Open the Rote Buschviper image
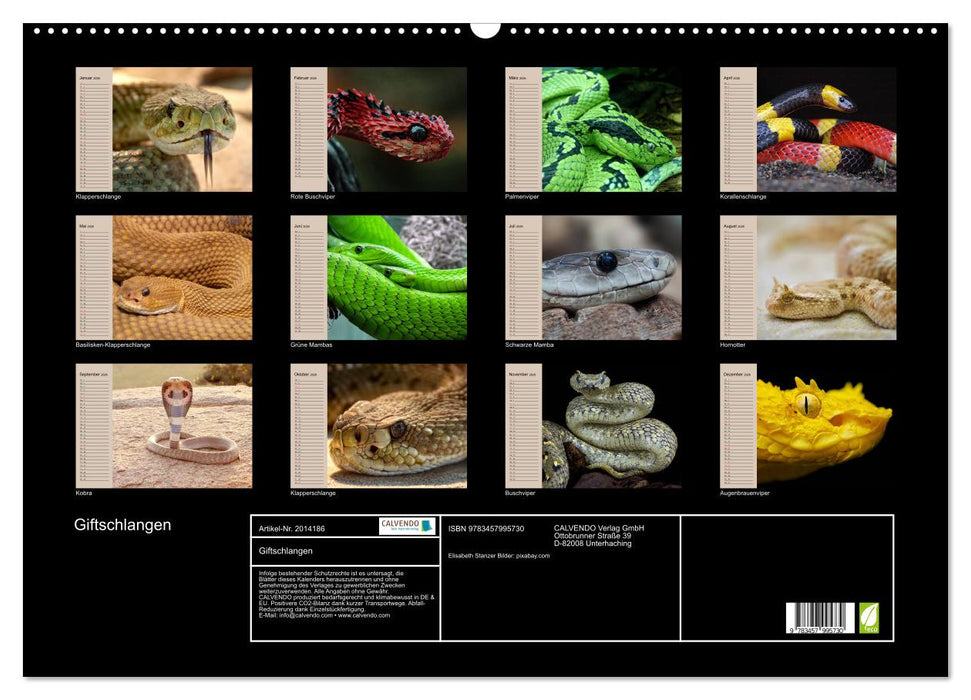Viewport: 971px width, 700px height. [x=396, y=129]
